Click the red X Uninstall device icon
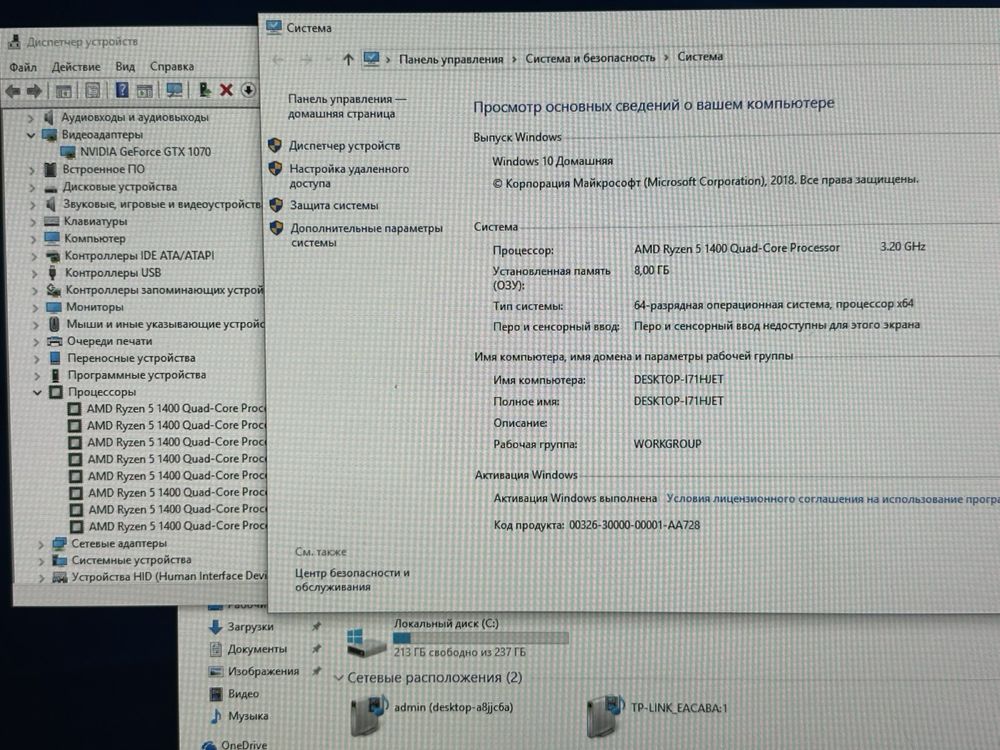Viewport: 1000px width, 750px height. tap(226, 90)
